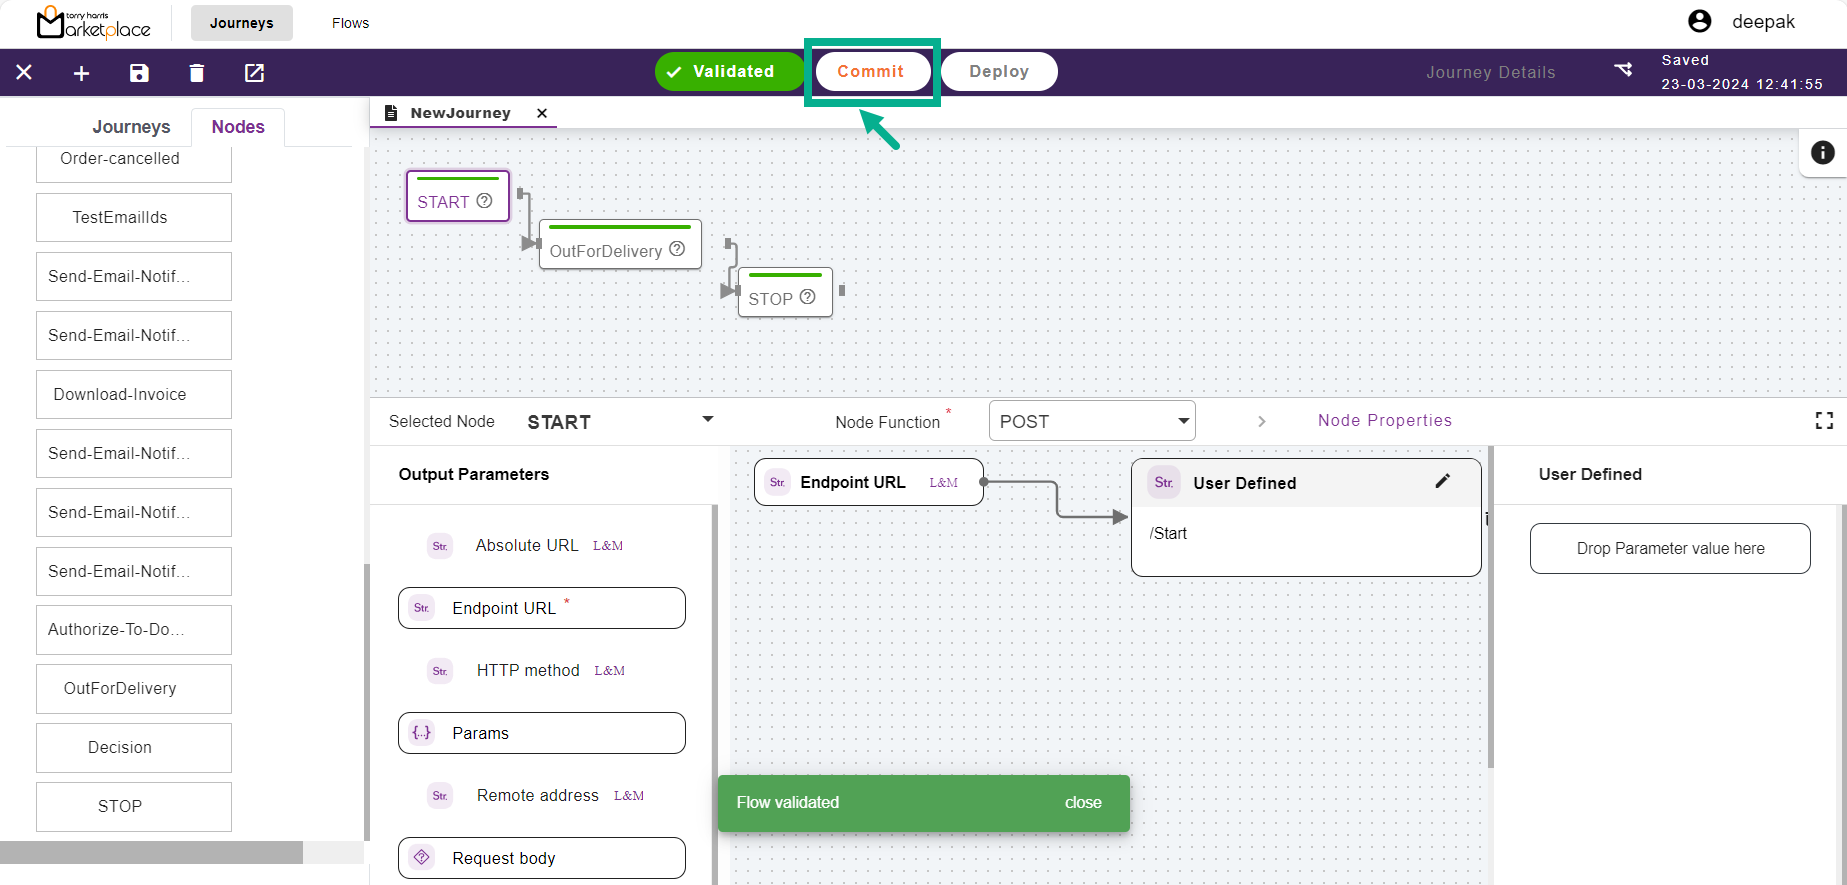Switch to the Journeys sidebar tab
1847x885 pixels.
[131, 127]
